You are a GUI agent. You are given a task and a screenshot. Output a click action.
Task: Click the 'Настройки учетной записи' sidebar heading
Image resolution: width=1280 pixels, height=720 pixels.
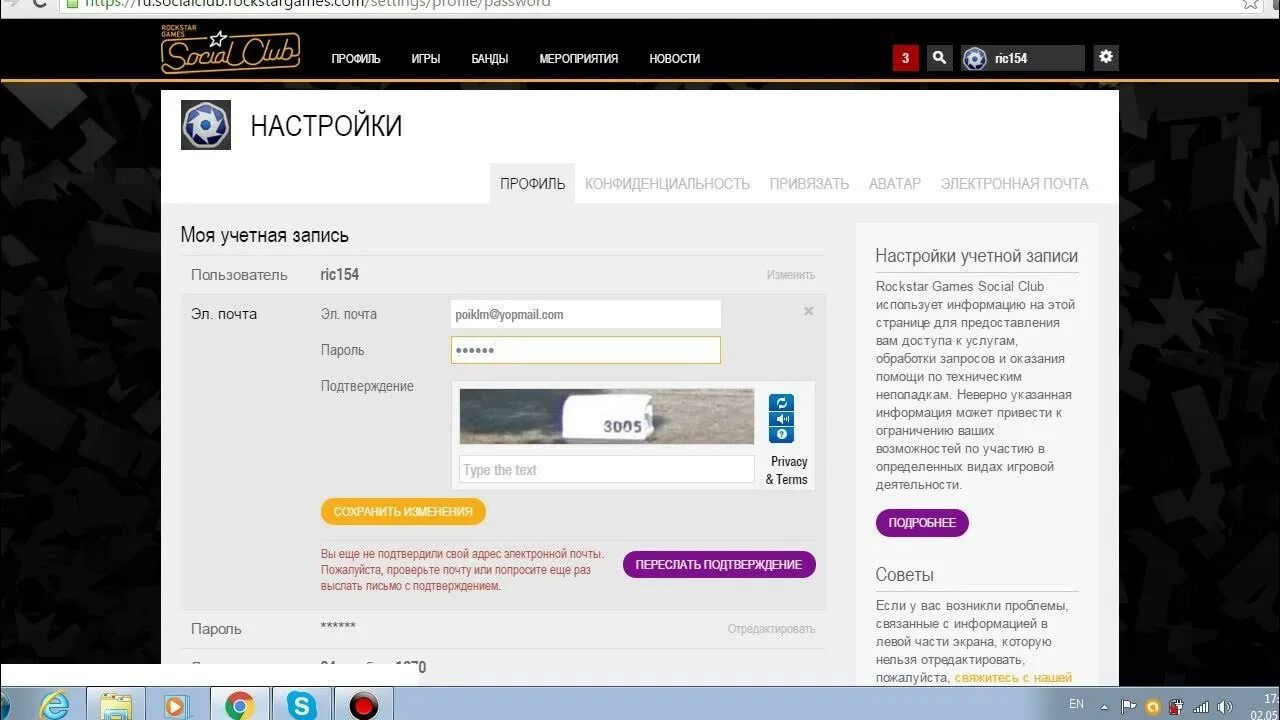click(x=977, y=256)
